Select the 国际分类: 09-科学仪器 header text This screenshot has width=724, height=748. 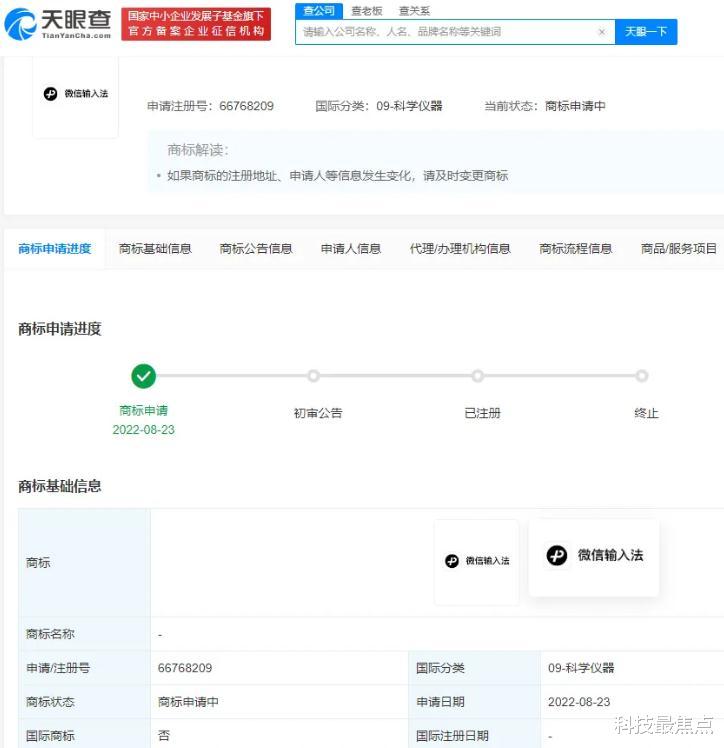coord(379,106)
